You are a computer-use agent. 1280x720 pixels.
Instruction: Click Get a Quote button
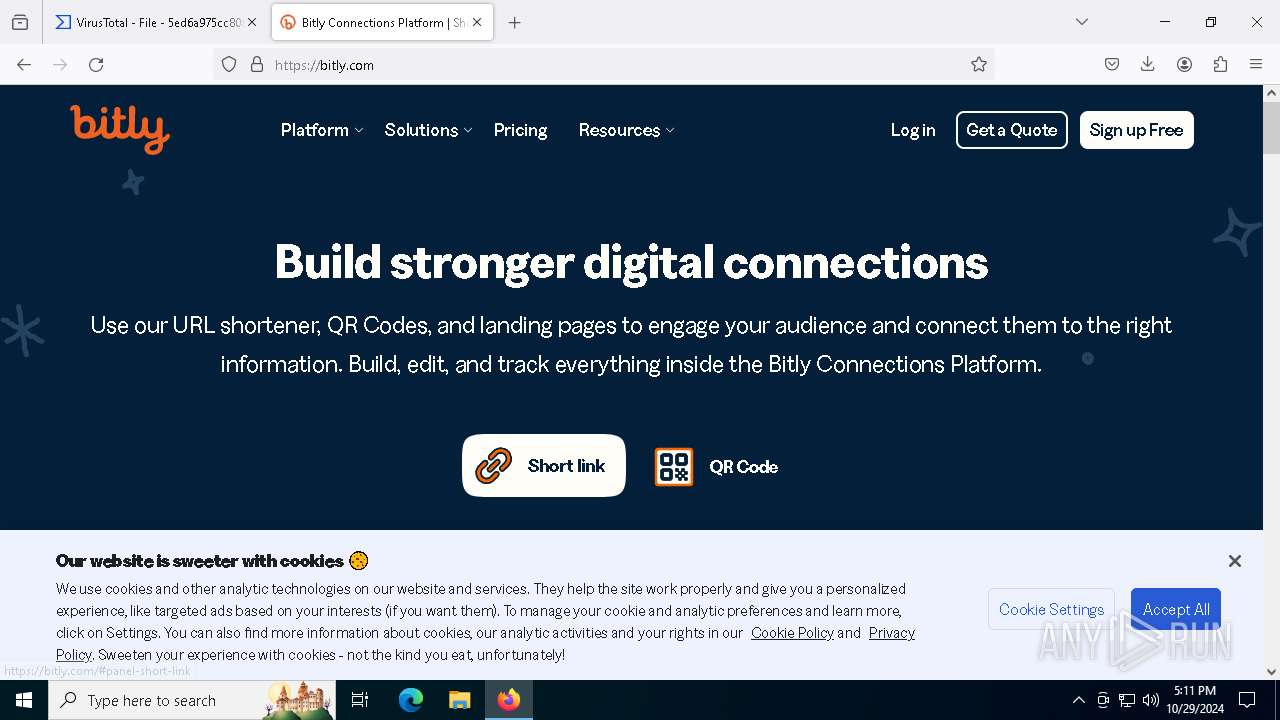1012,130
